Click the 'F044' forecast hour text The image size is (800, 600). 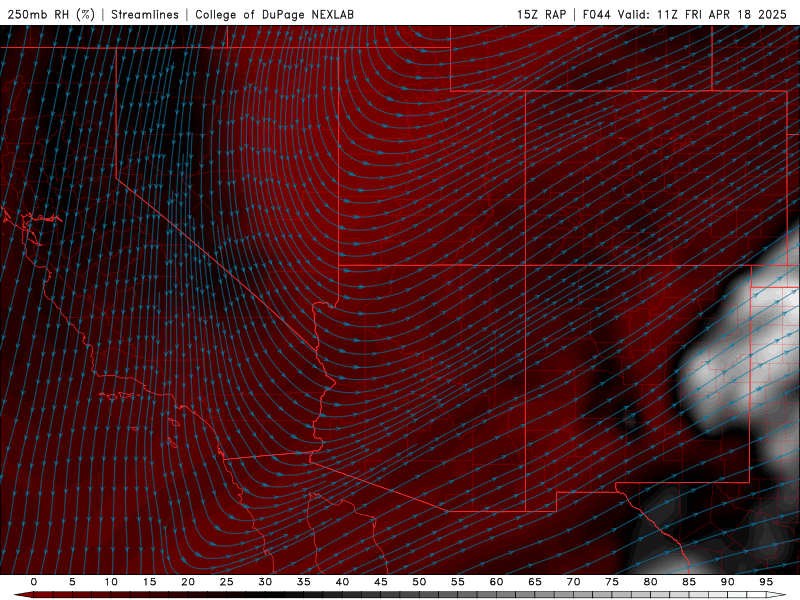click(597, 14)
